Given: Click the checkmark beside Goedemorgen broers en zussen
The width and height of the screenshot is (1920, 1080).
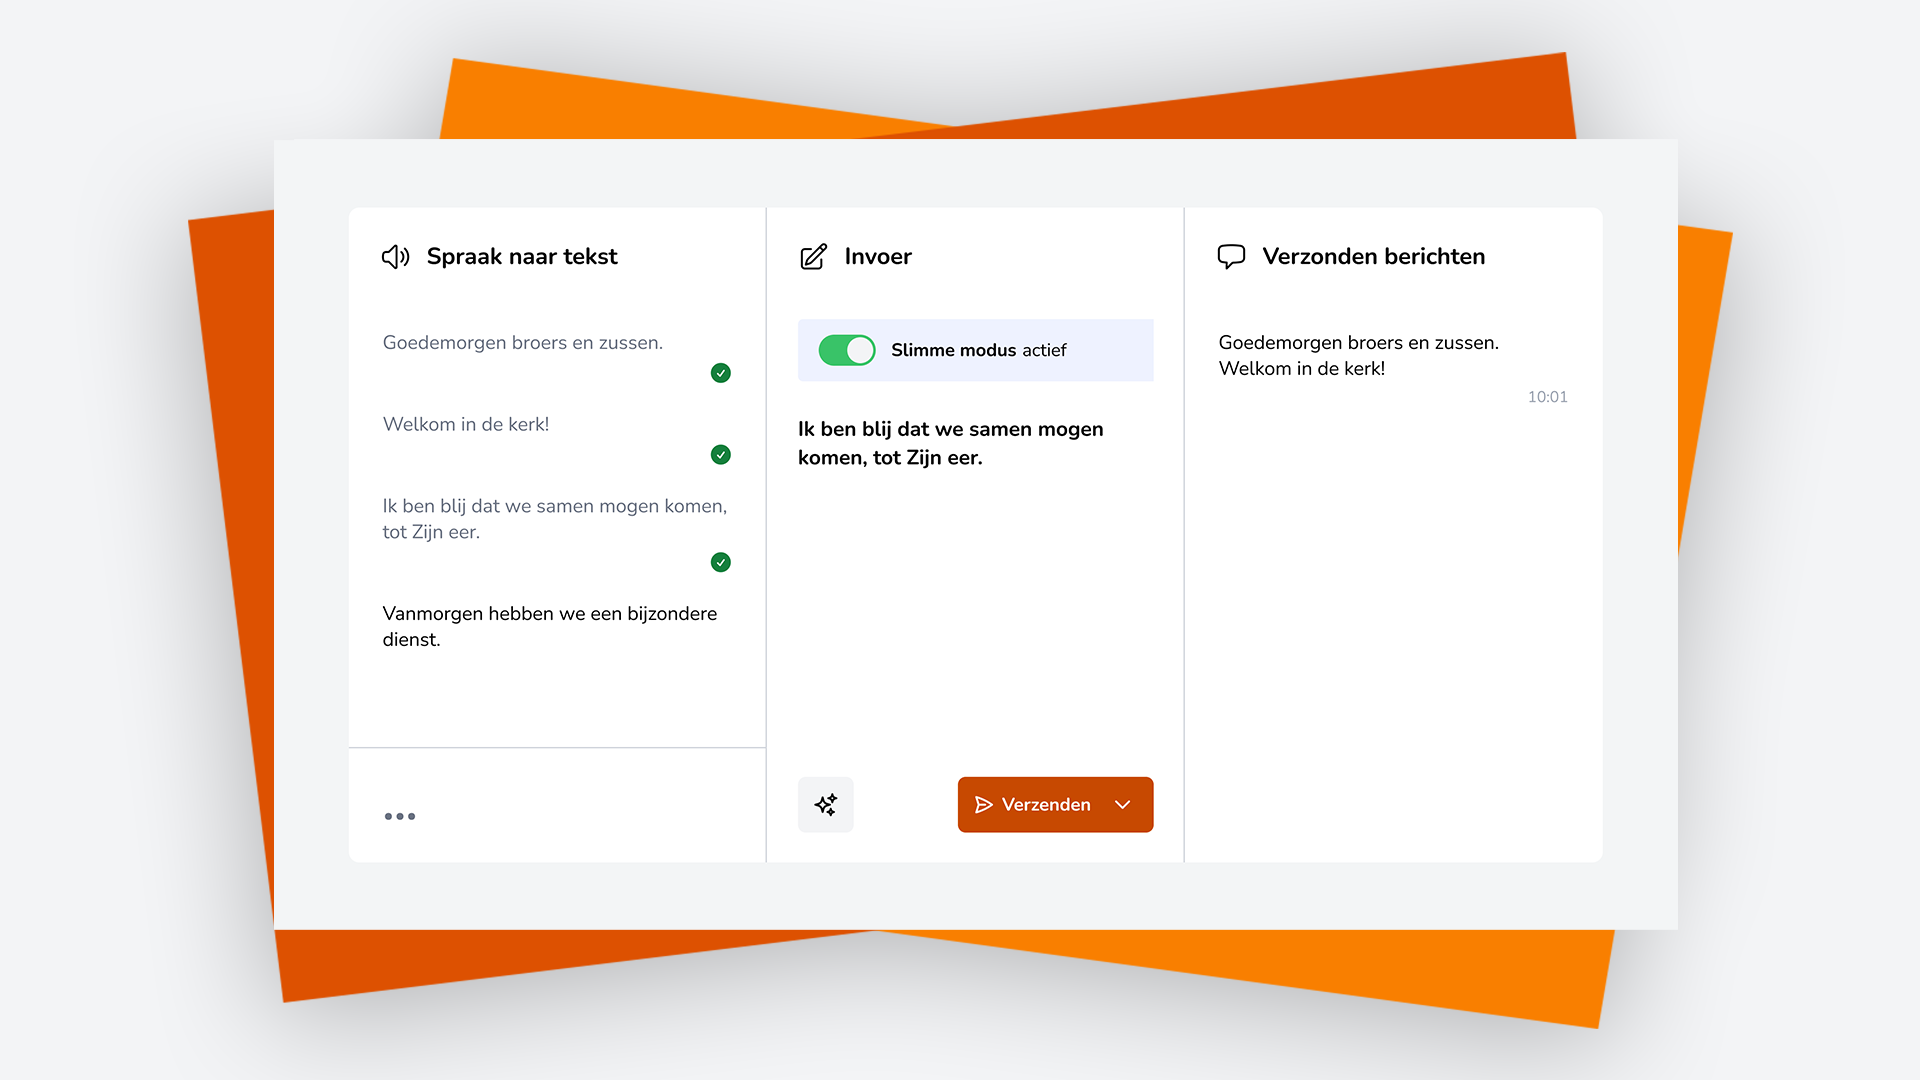Looking at the screenshot, I should click(720, 372).
